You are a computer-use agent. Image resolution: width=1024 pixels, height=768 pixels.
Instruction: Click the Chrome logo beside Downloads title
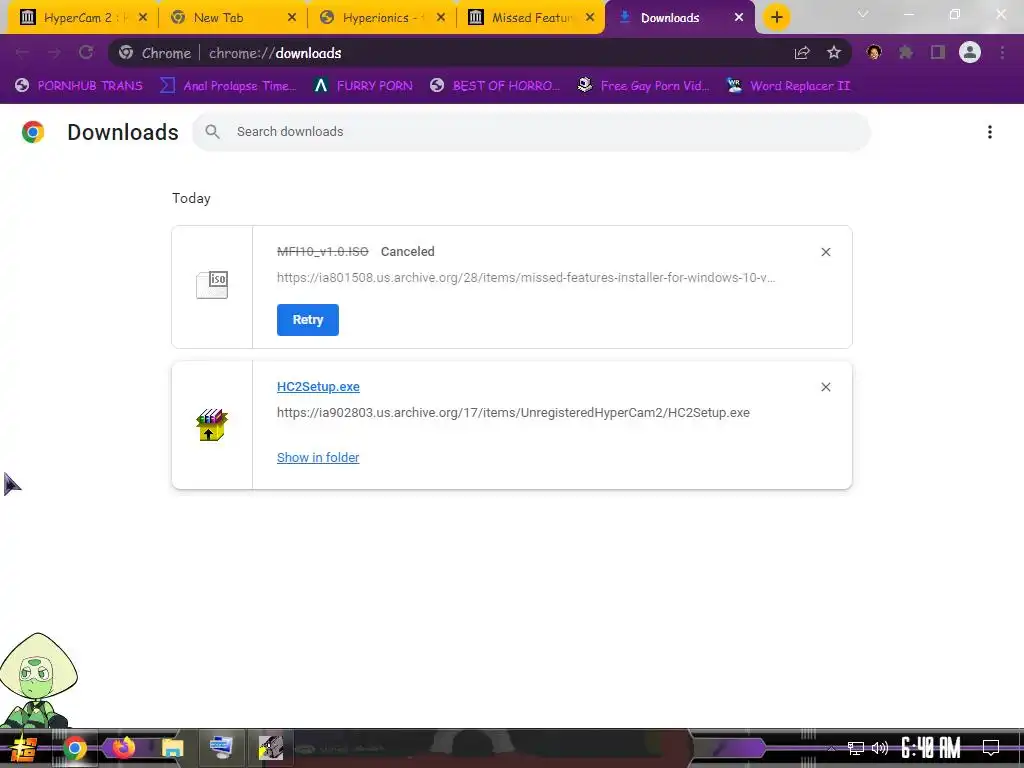coord(33,132)
